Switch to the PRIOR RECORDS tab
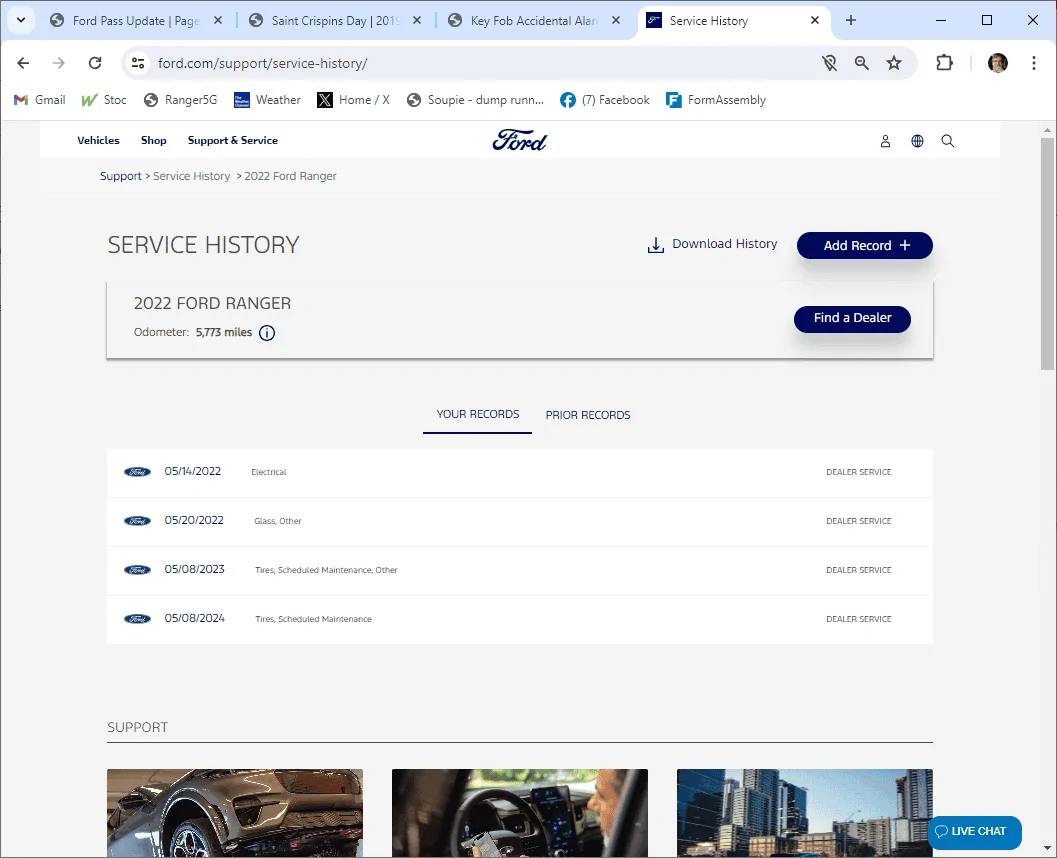The image size is (1057, 858). [588, 415]
